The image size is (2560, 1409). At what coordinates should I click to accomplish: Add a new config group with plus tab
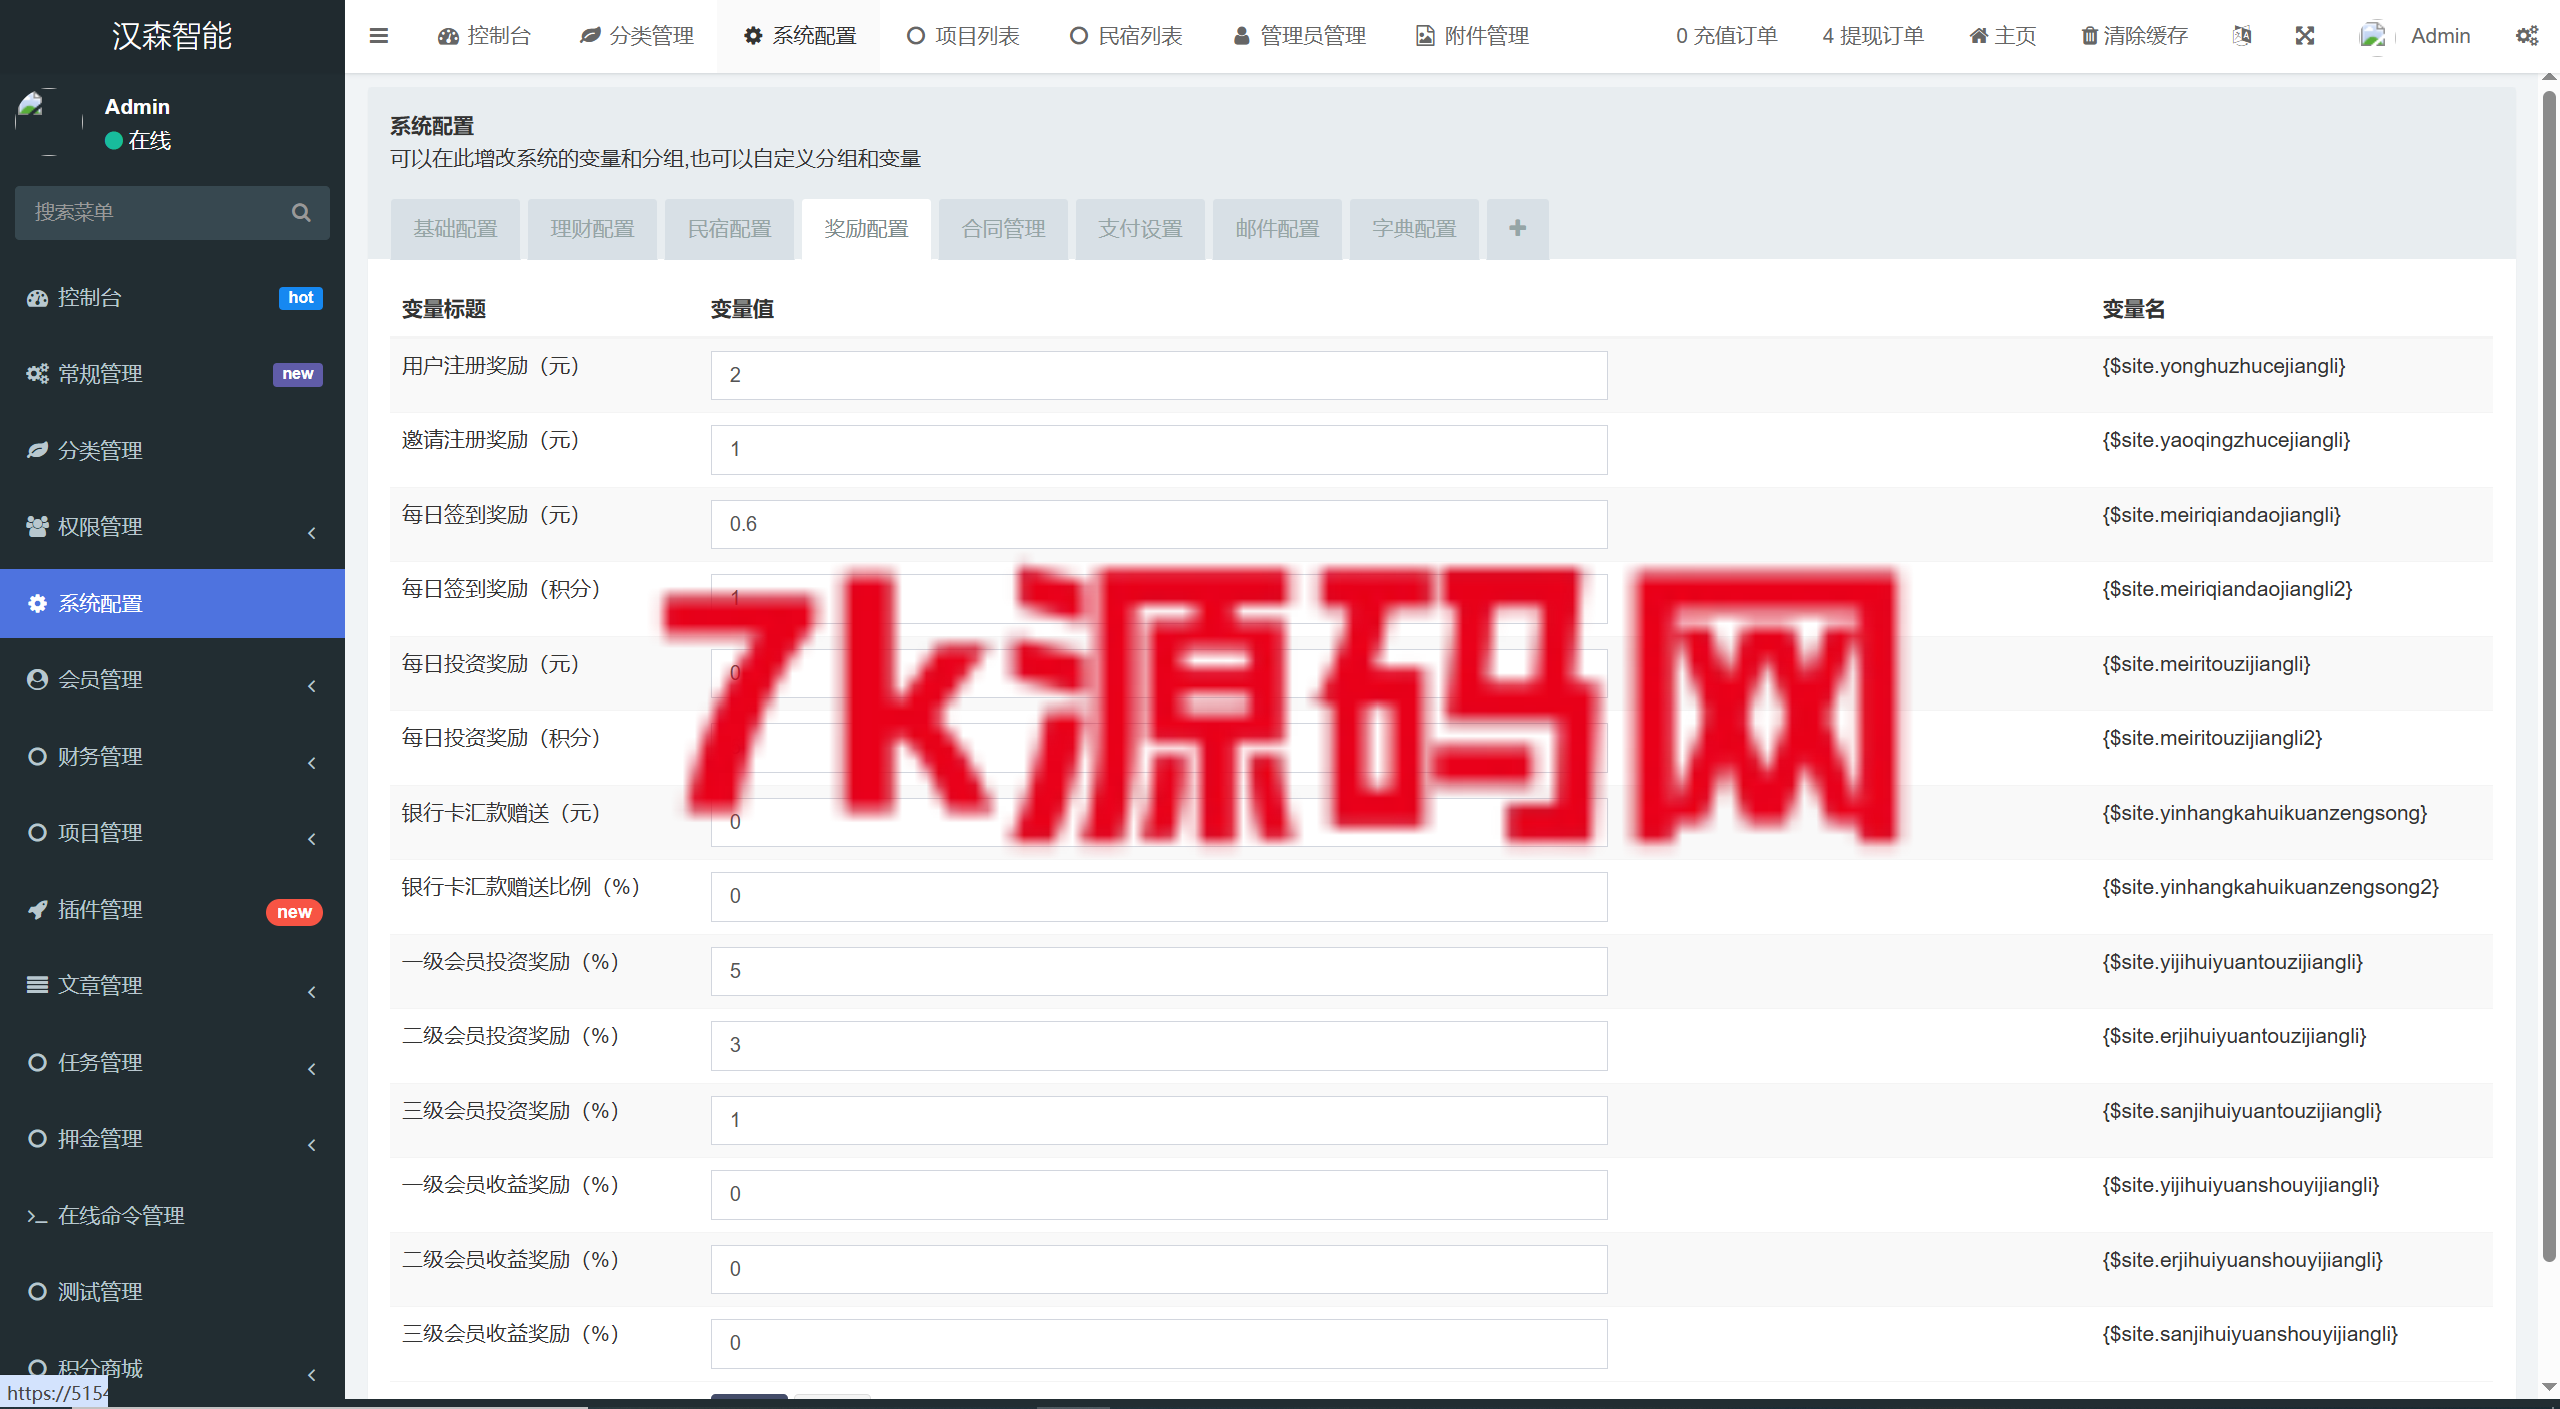pyautogui.click(x=1517, y=229)
